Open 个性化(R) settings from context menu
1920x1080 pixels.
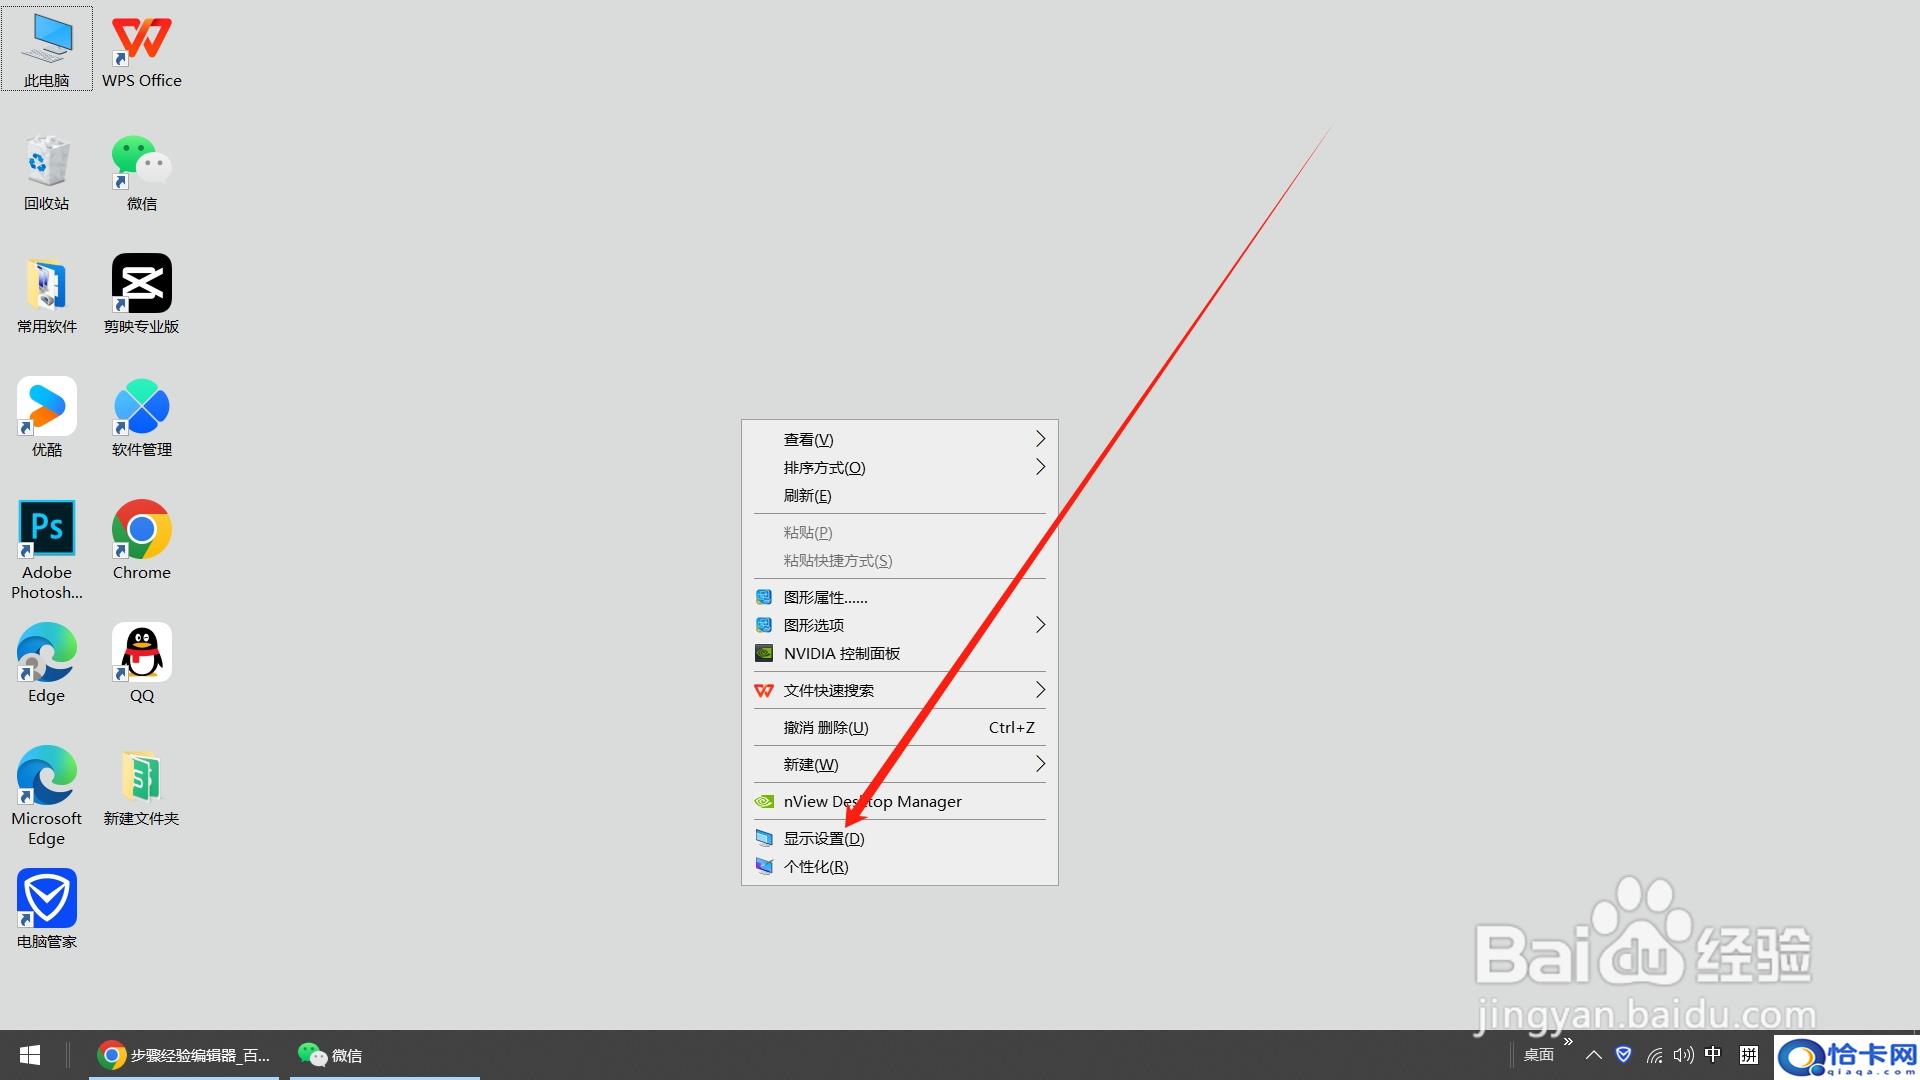815,865
